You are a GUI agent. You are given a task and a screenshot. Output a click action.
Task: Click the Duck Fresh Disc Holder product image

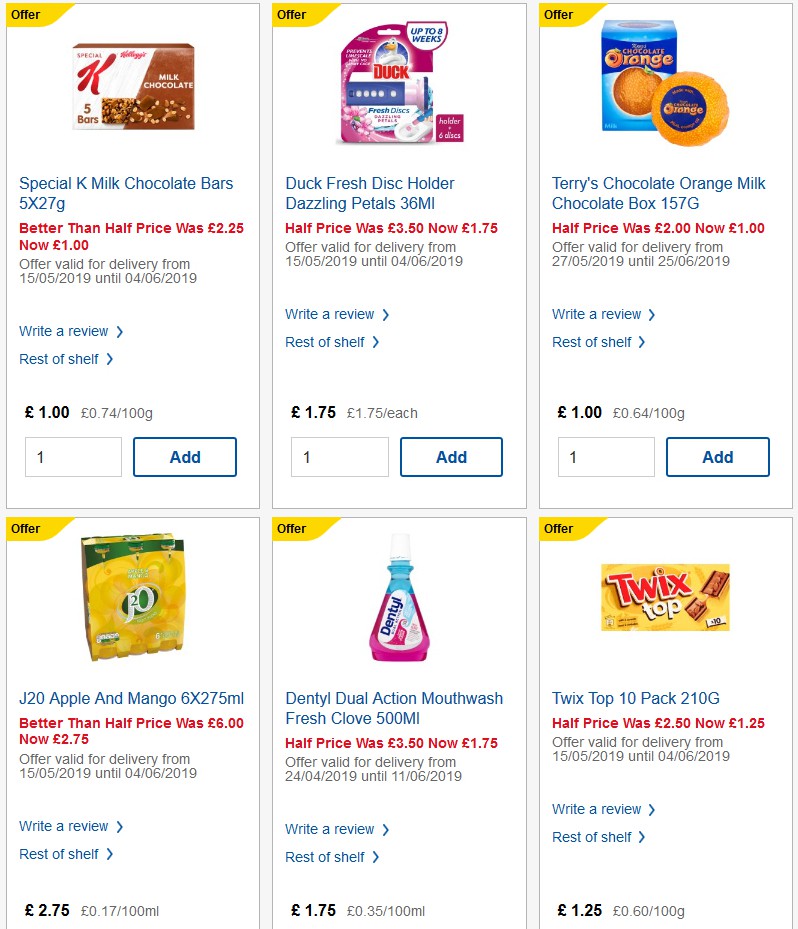tap(398, 85)
